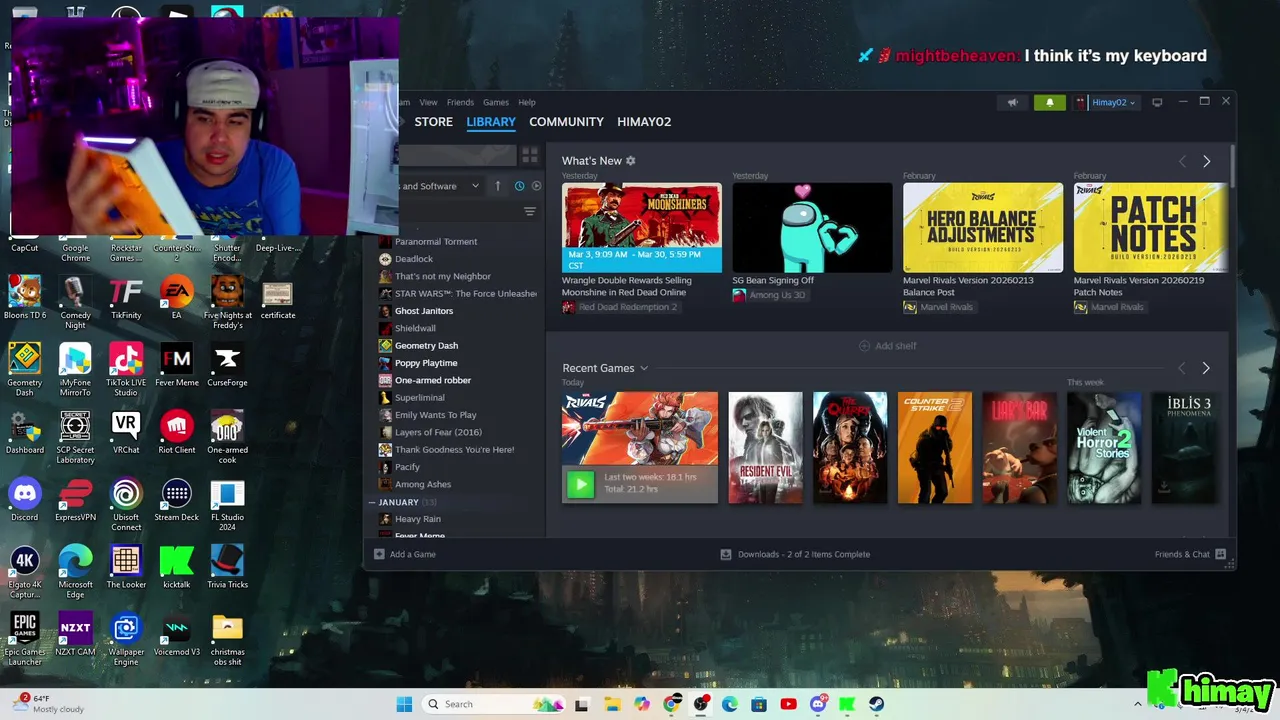1280x720 pixels.
Task: Expand Games and Software filter dropdown
Action: click(475, 186)
